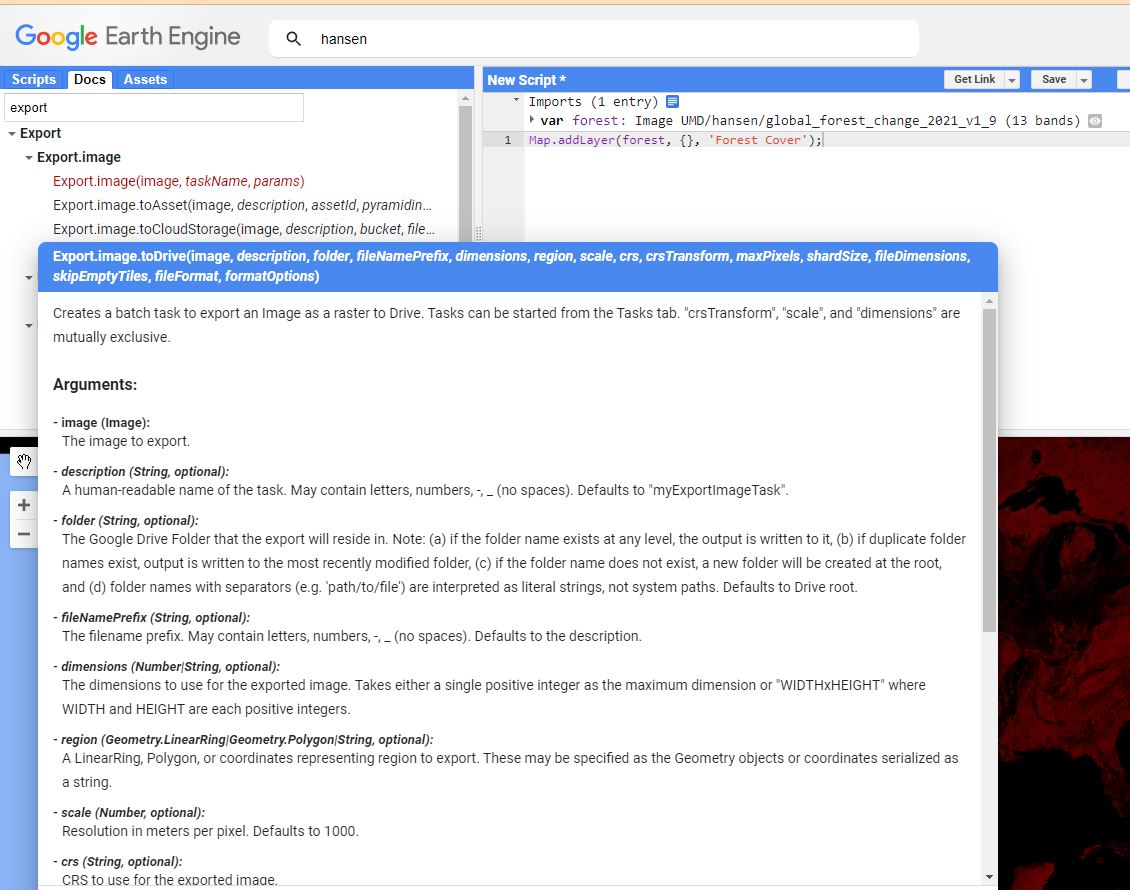
Task: Zoom in on the map with the plus control
Action: coord(22,505)
